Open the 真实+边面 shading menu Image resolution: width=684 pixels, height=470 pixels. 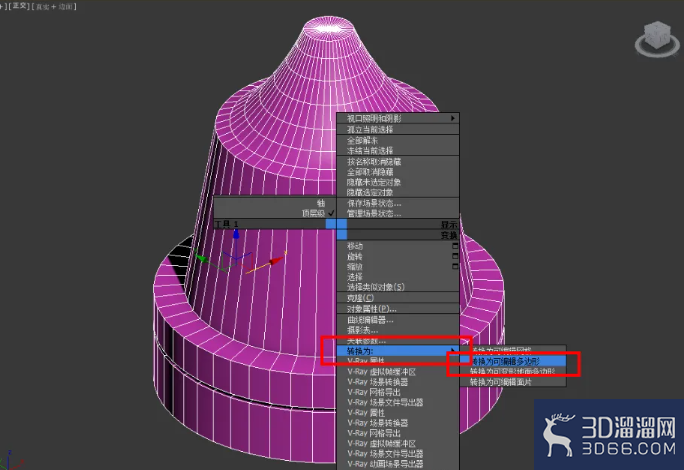[54, 7]
